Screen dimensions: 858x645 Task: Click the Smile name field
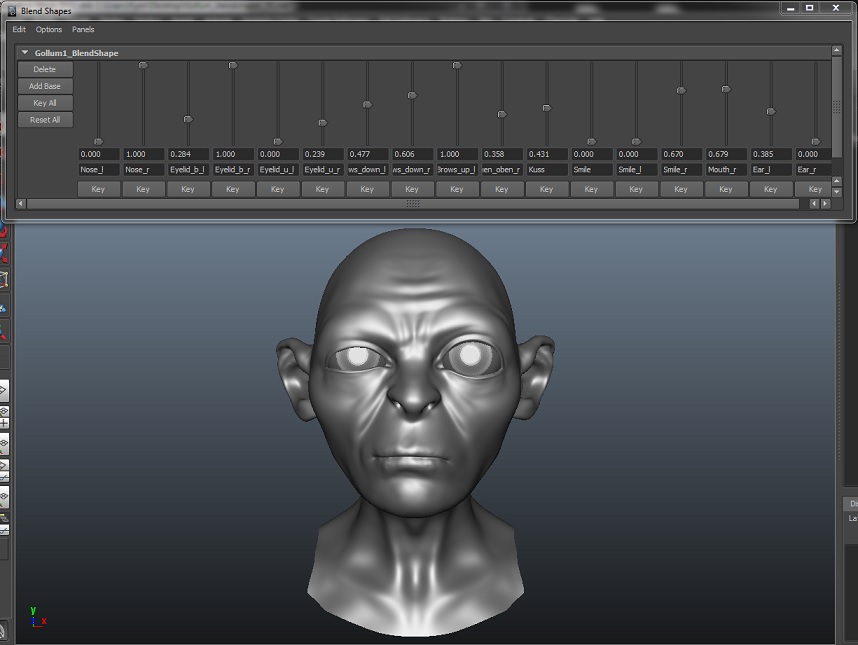[593, 170]
